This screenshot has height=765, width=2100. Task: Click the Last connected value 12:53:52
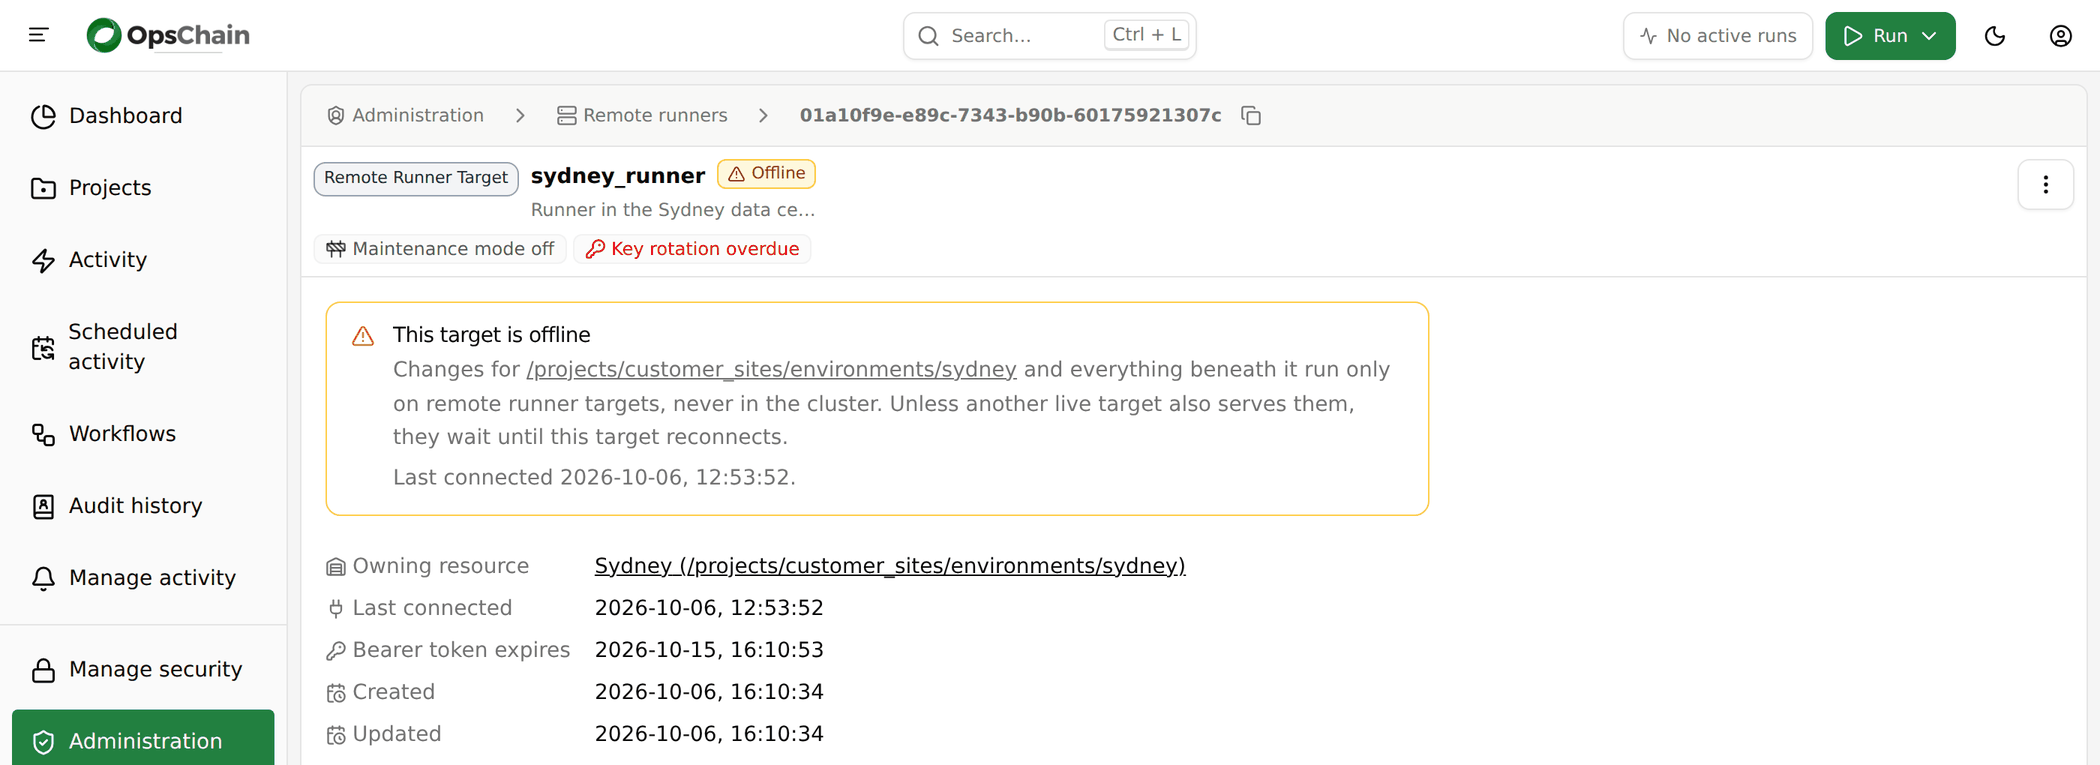coord(709,608)
